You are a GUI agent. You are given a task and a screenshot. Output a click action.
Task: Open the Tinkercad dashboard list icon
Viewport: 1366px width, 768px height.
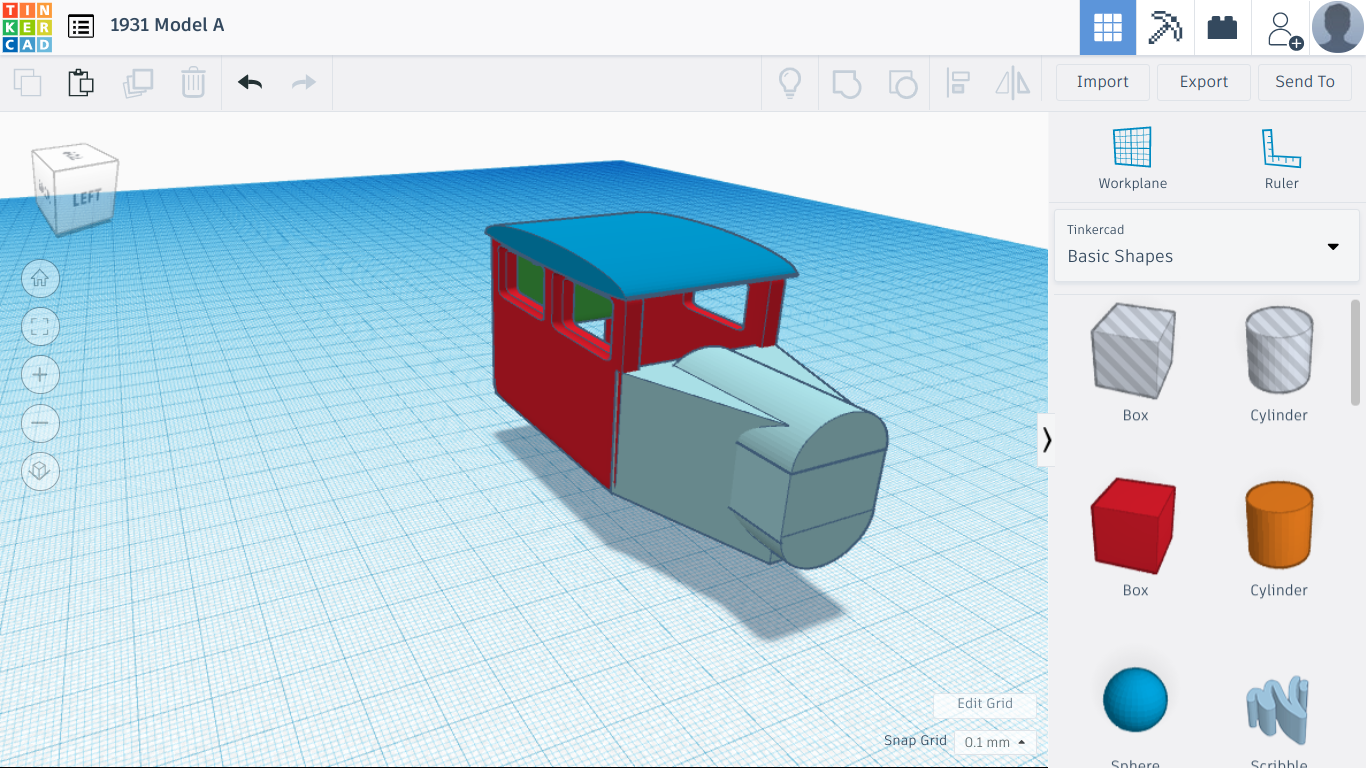(x=81, y=26)
